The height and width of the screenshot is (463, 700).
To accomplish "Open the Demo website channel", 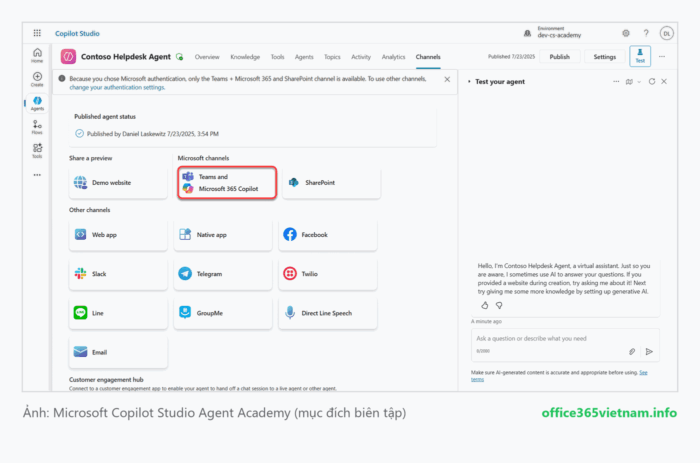I will click(x=118, y=183).
